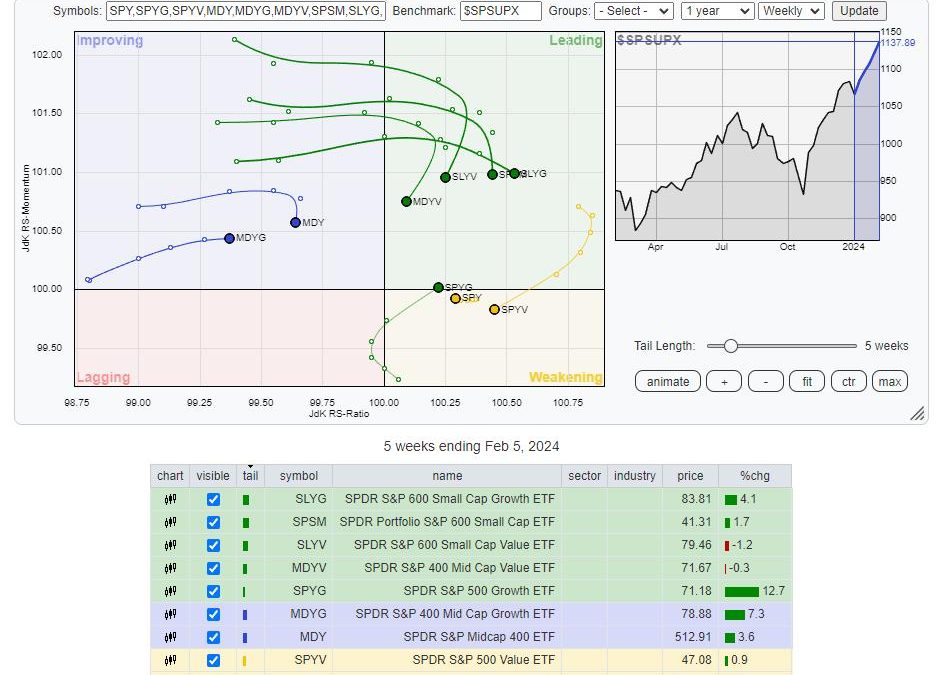Click the Update button
936x675 pixels.
[859, 11]
